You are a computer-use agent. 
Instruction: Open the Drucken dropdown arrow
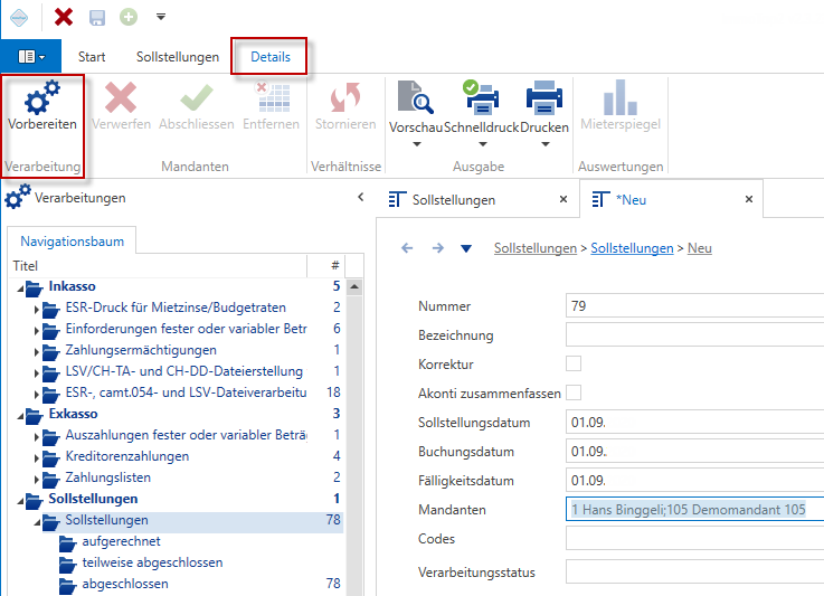(x=545, y=144)
